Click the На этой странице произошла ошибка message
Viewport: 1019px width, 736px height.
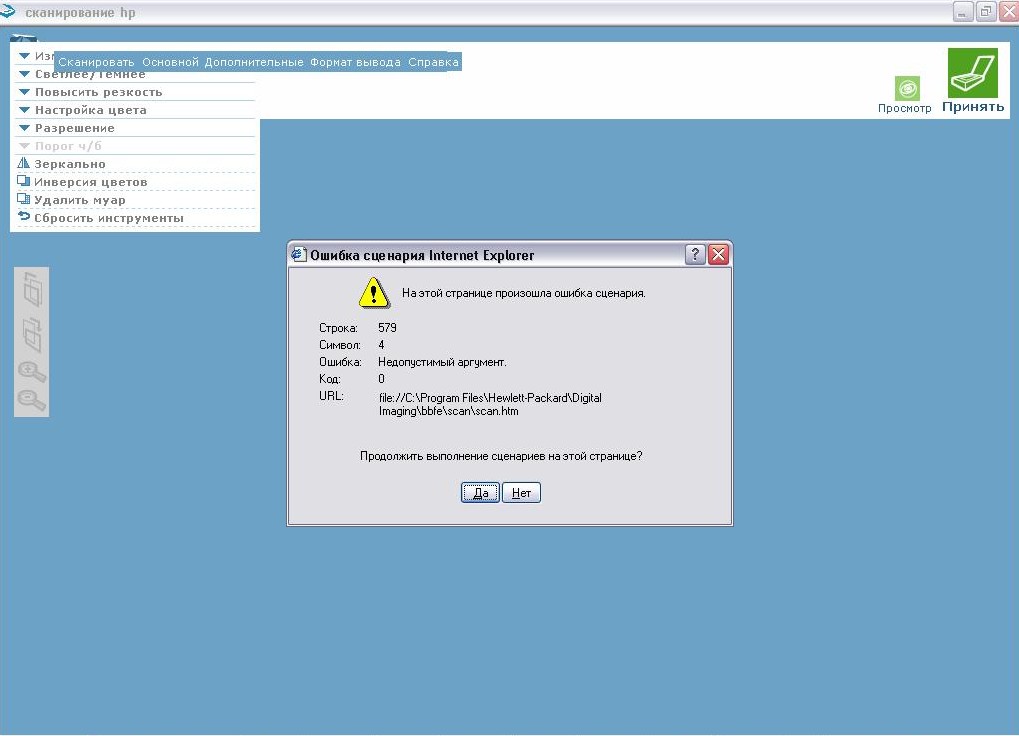tap(523, 293)
